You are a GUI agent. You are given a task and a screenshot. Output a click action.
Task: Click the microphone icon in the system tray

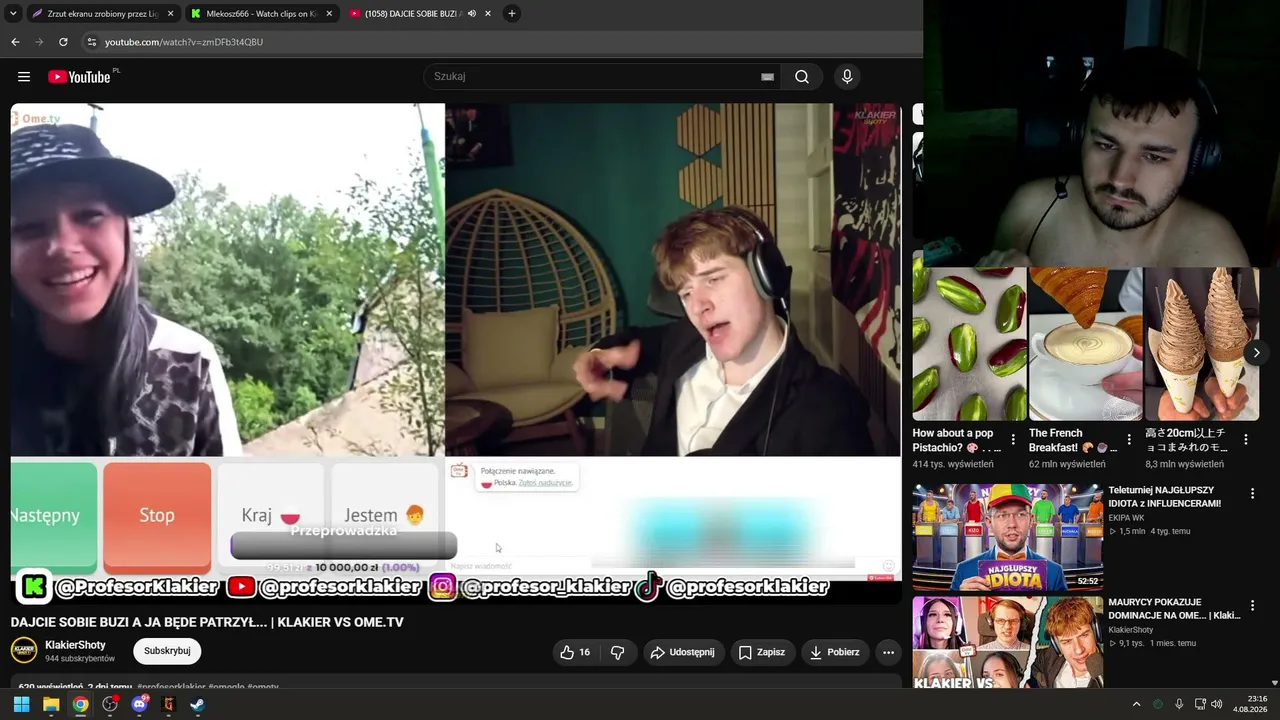pyautogui.click(x=1179, y=704)
